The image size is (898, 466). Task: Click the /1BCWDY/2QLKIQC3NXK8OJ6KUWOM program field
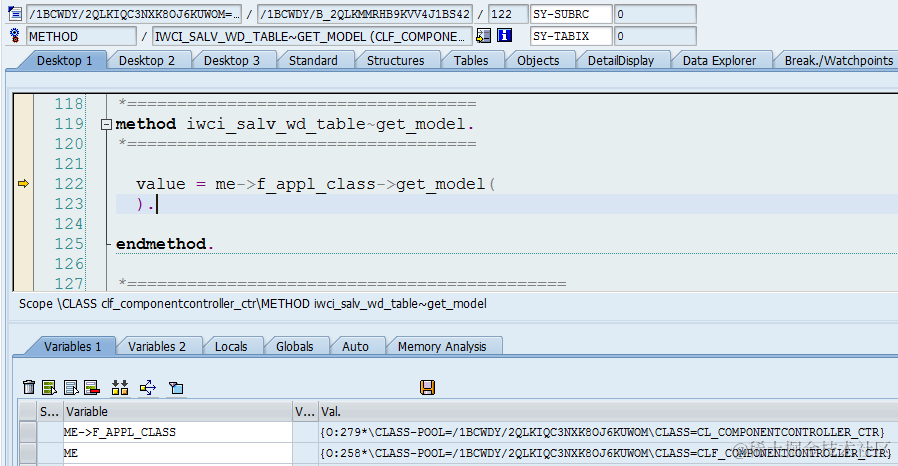coord(134,14)
